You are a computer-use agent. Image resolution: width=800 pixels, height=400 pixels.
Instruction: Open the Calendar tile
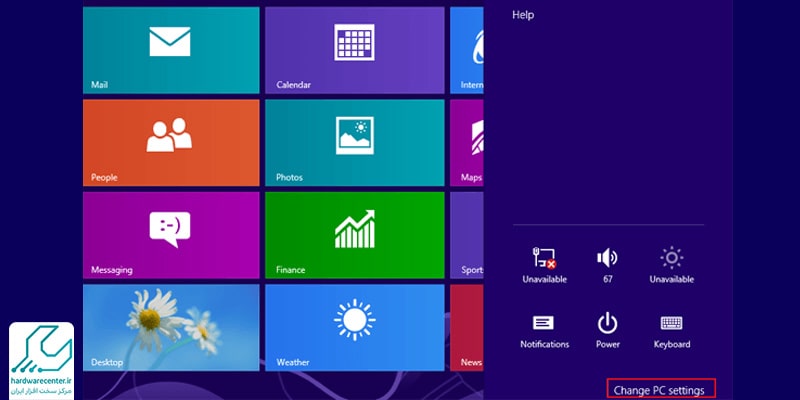coord(355,50)
